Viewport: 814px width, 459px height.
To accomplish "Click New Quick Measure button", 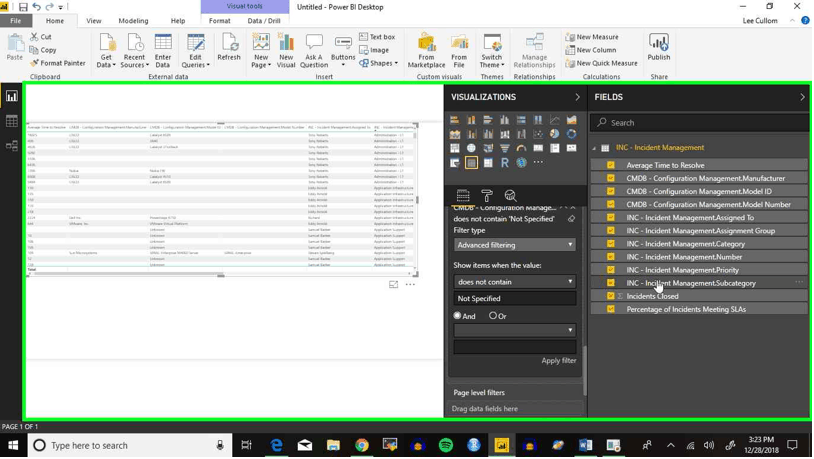I will 601,63.
